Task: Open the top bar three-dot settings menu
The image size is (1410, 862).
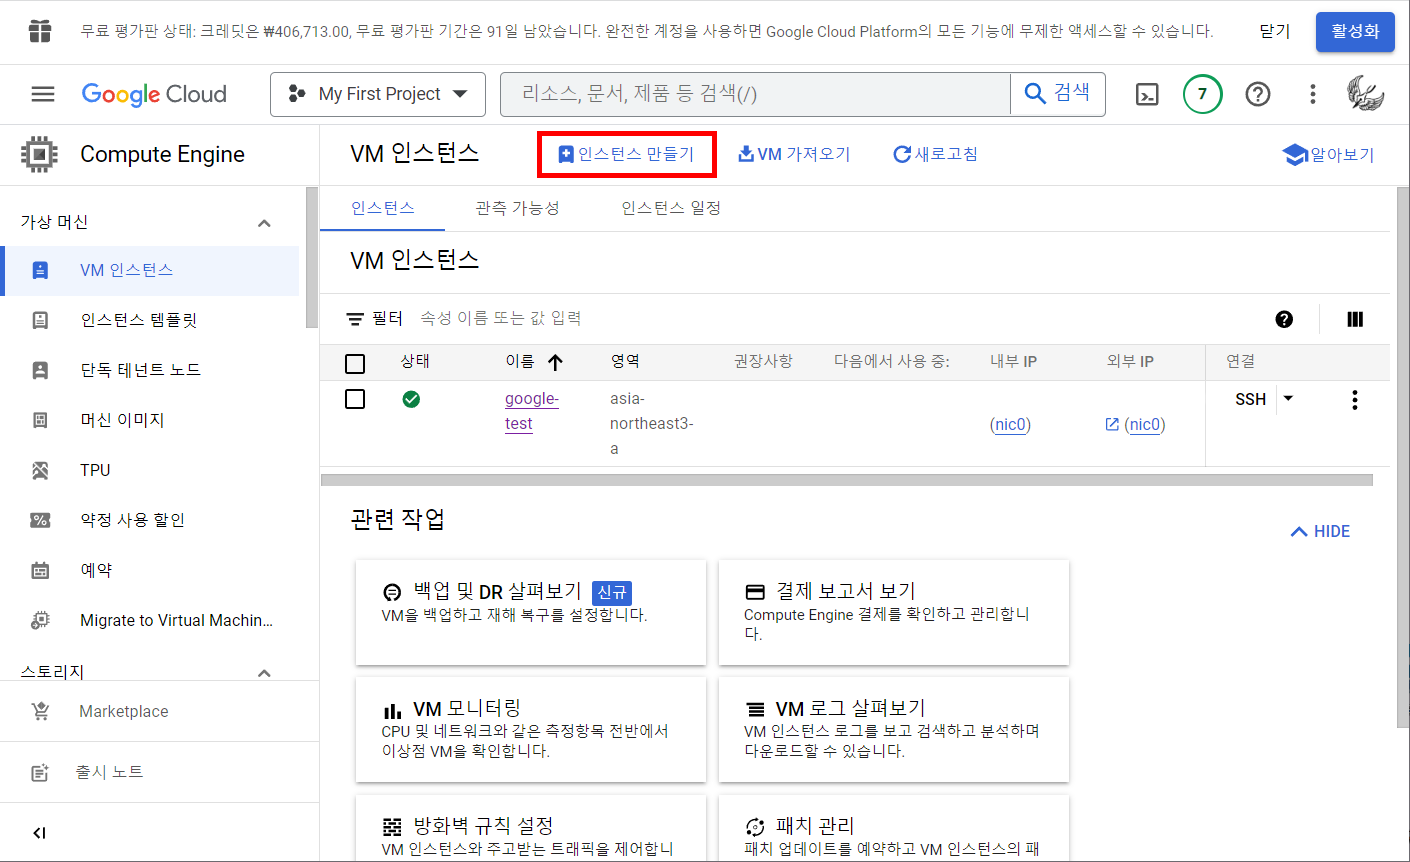Action: tap(1313, 94)
